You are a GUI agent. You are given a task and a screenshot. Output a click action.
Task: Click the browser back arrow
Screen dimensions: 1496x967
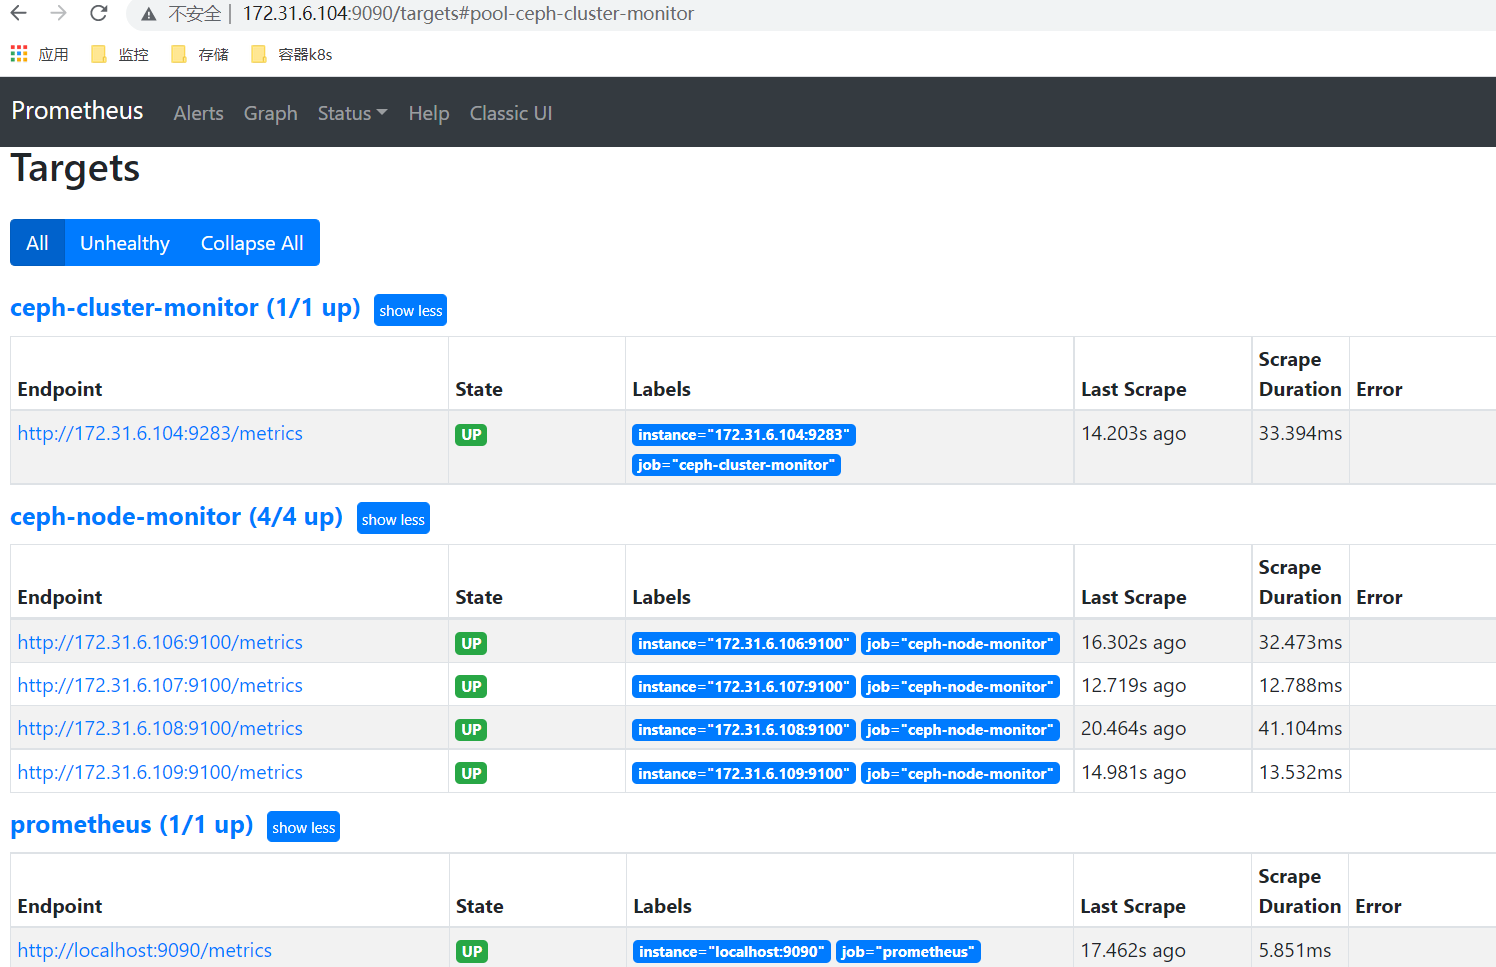pyautogui.click(x=19, y=14)
